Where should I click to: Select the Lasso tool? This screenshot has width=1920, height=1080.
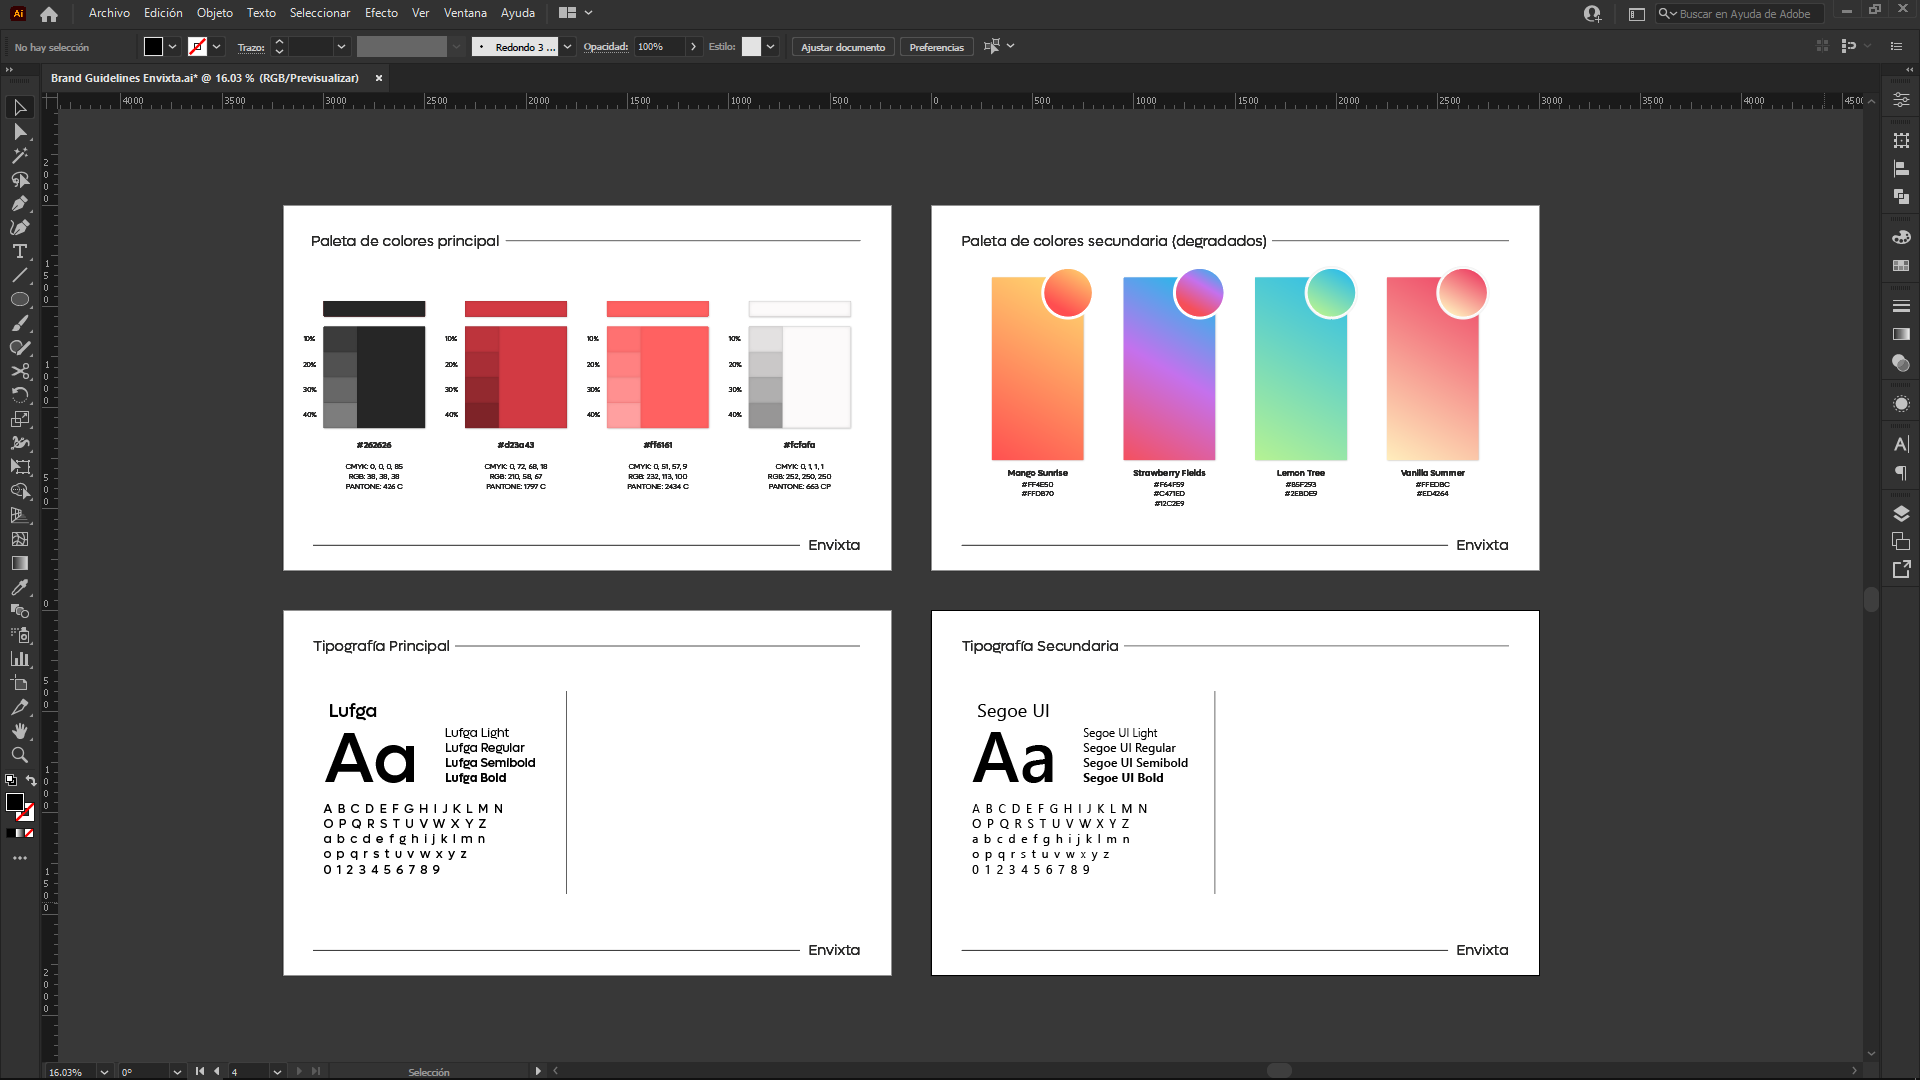20,179
